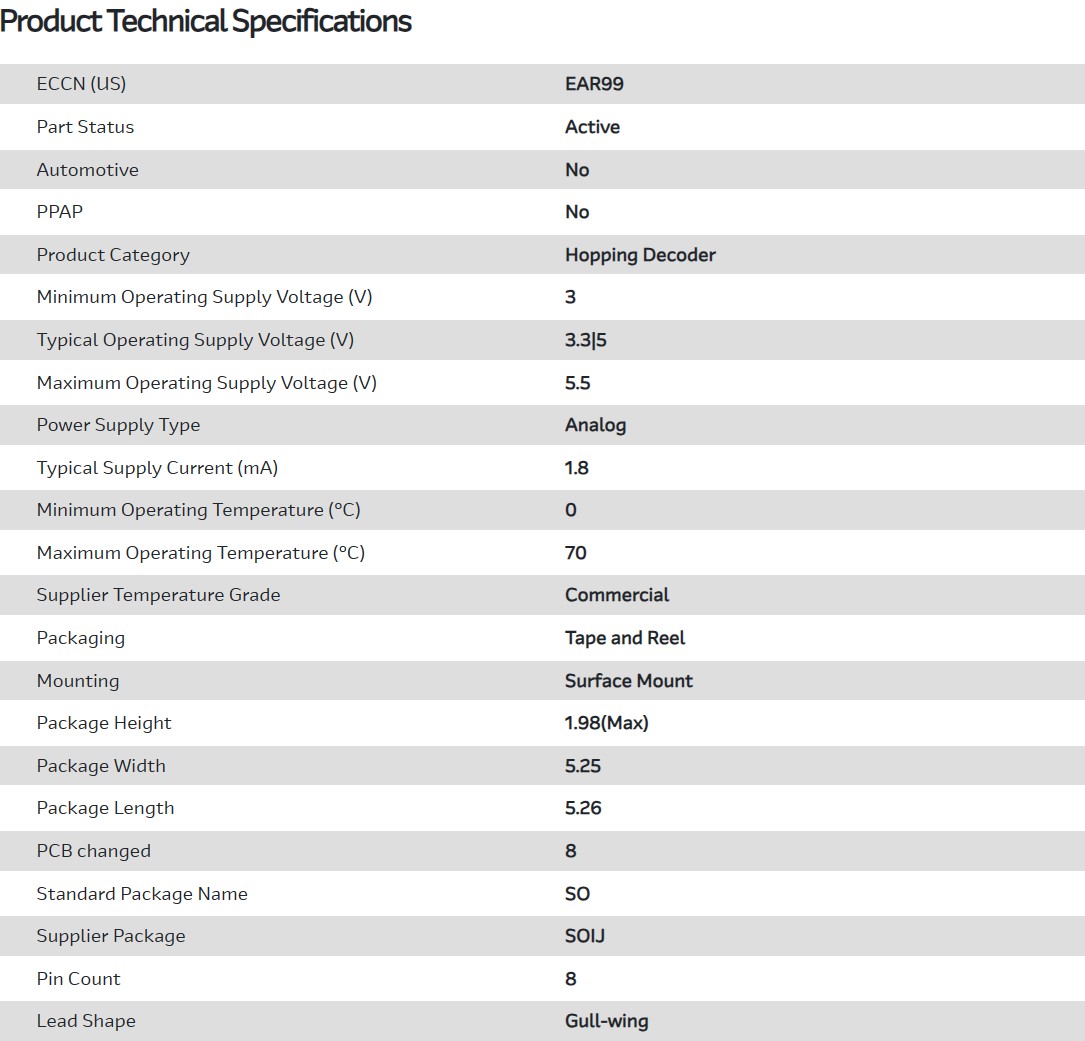Image resolution: width=1085 pixels, height=1041 pixels.
Task: Click the Gull-wing lead shape value
Action: pos(606,1021)
